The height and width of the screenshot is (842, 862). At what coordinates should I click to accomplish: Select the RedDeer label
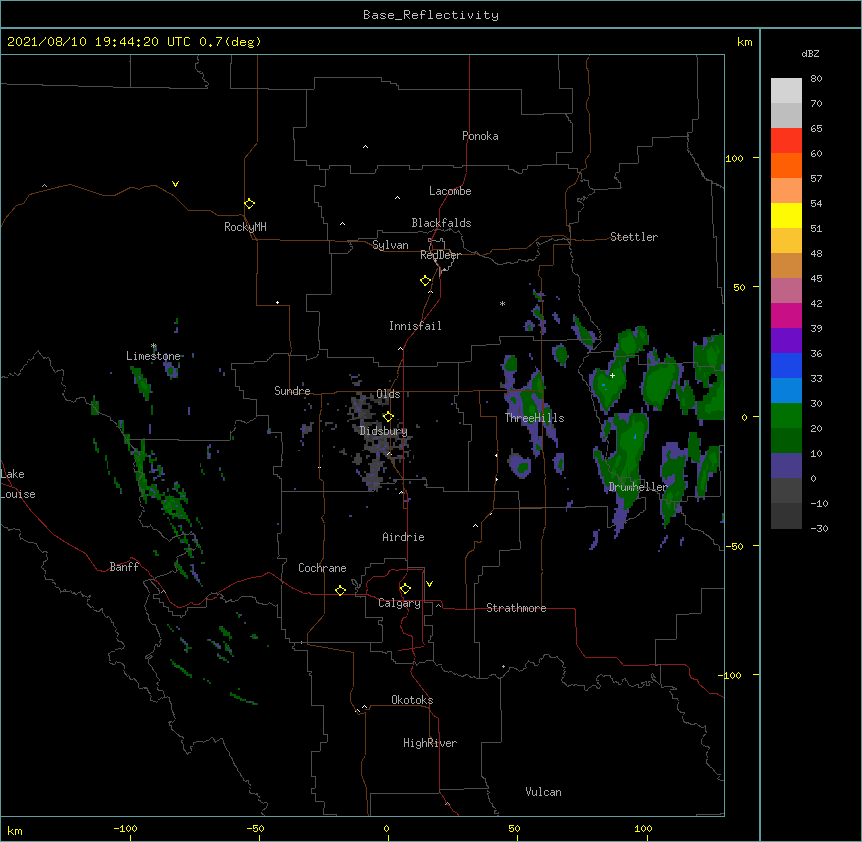click(440, 255)
